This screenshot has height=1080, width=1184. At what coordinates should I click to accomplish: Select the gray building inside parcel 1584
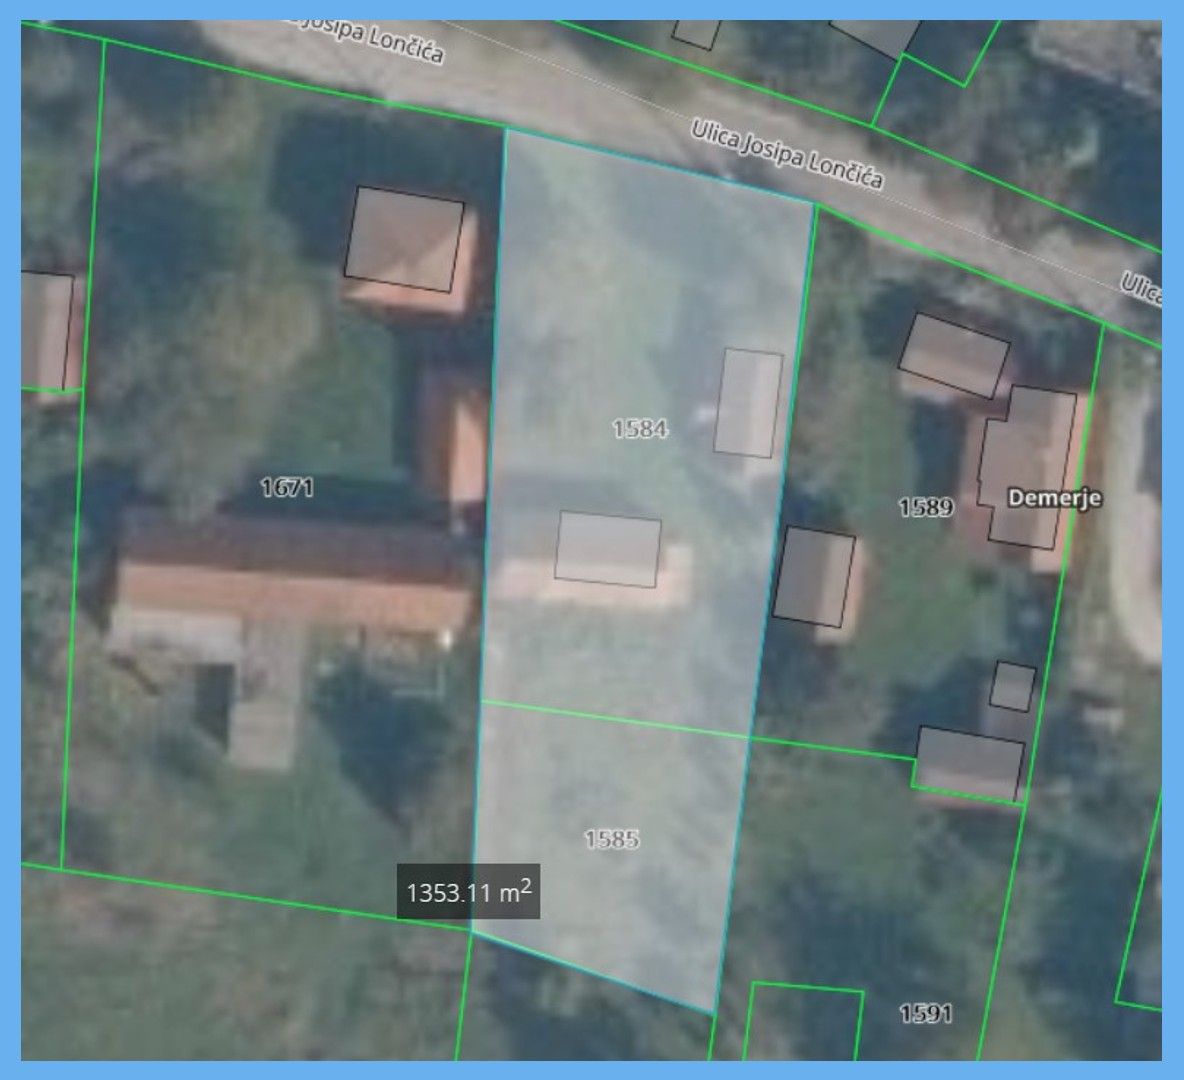pos(747,401)
